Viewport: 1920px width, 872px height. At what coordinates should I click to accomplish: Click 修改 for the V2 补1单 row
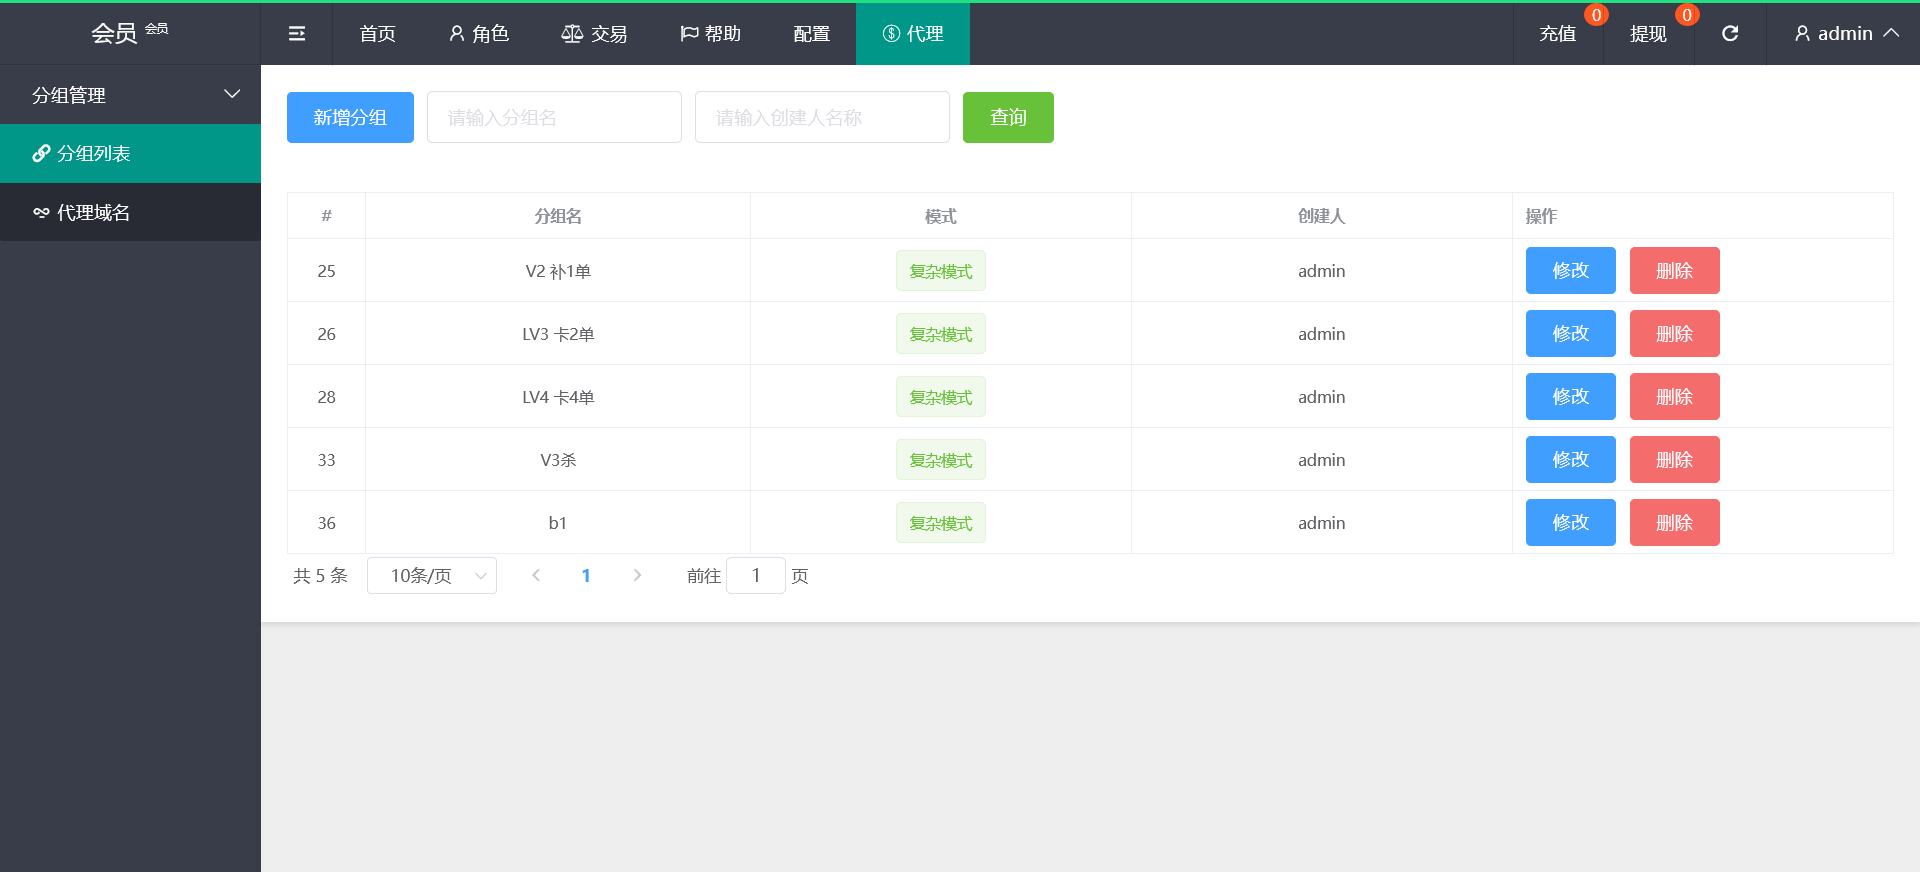tap(1570, 271)
